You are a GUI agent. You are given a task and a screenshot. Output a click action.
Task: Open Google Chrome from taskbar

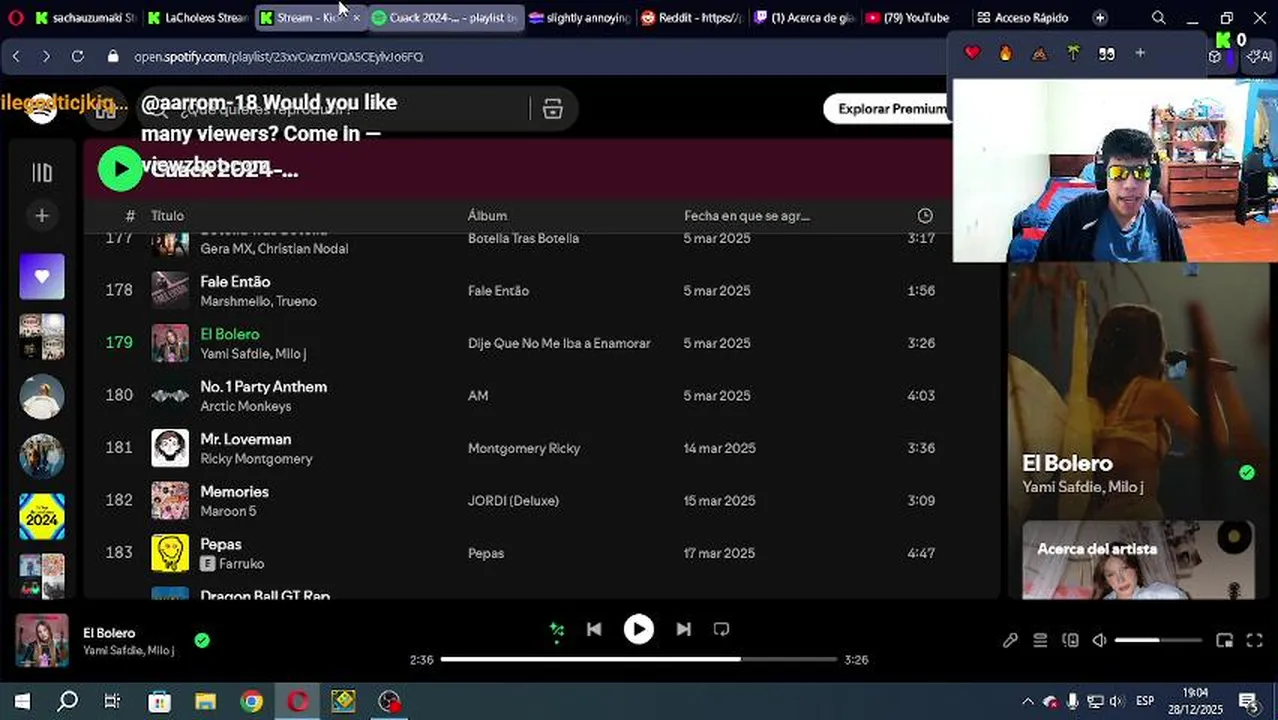coord(251,701)
